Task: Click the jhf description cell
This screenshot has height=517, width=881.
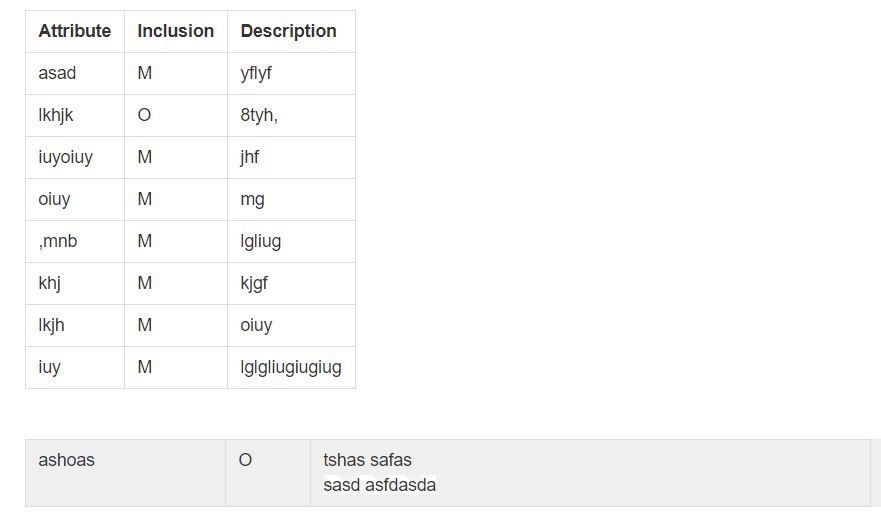Action: [291, 157]
